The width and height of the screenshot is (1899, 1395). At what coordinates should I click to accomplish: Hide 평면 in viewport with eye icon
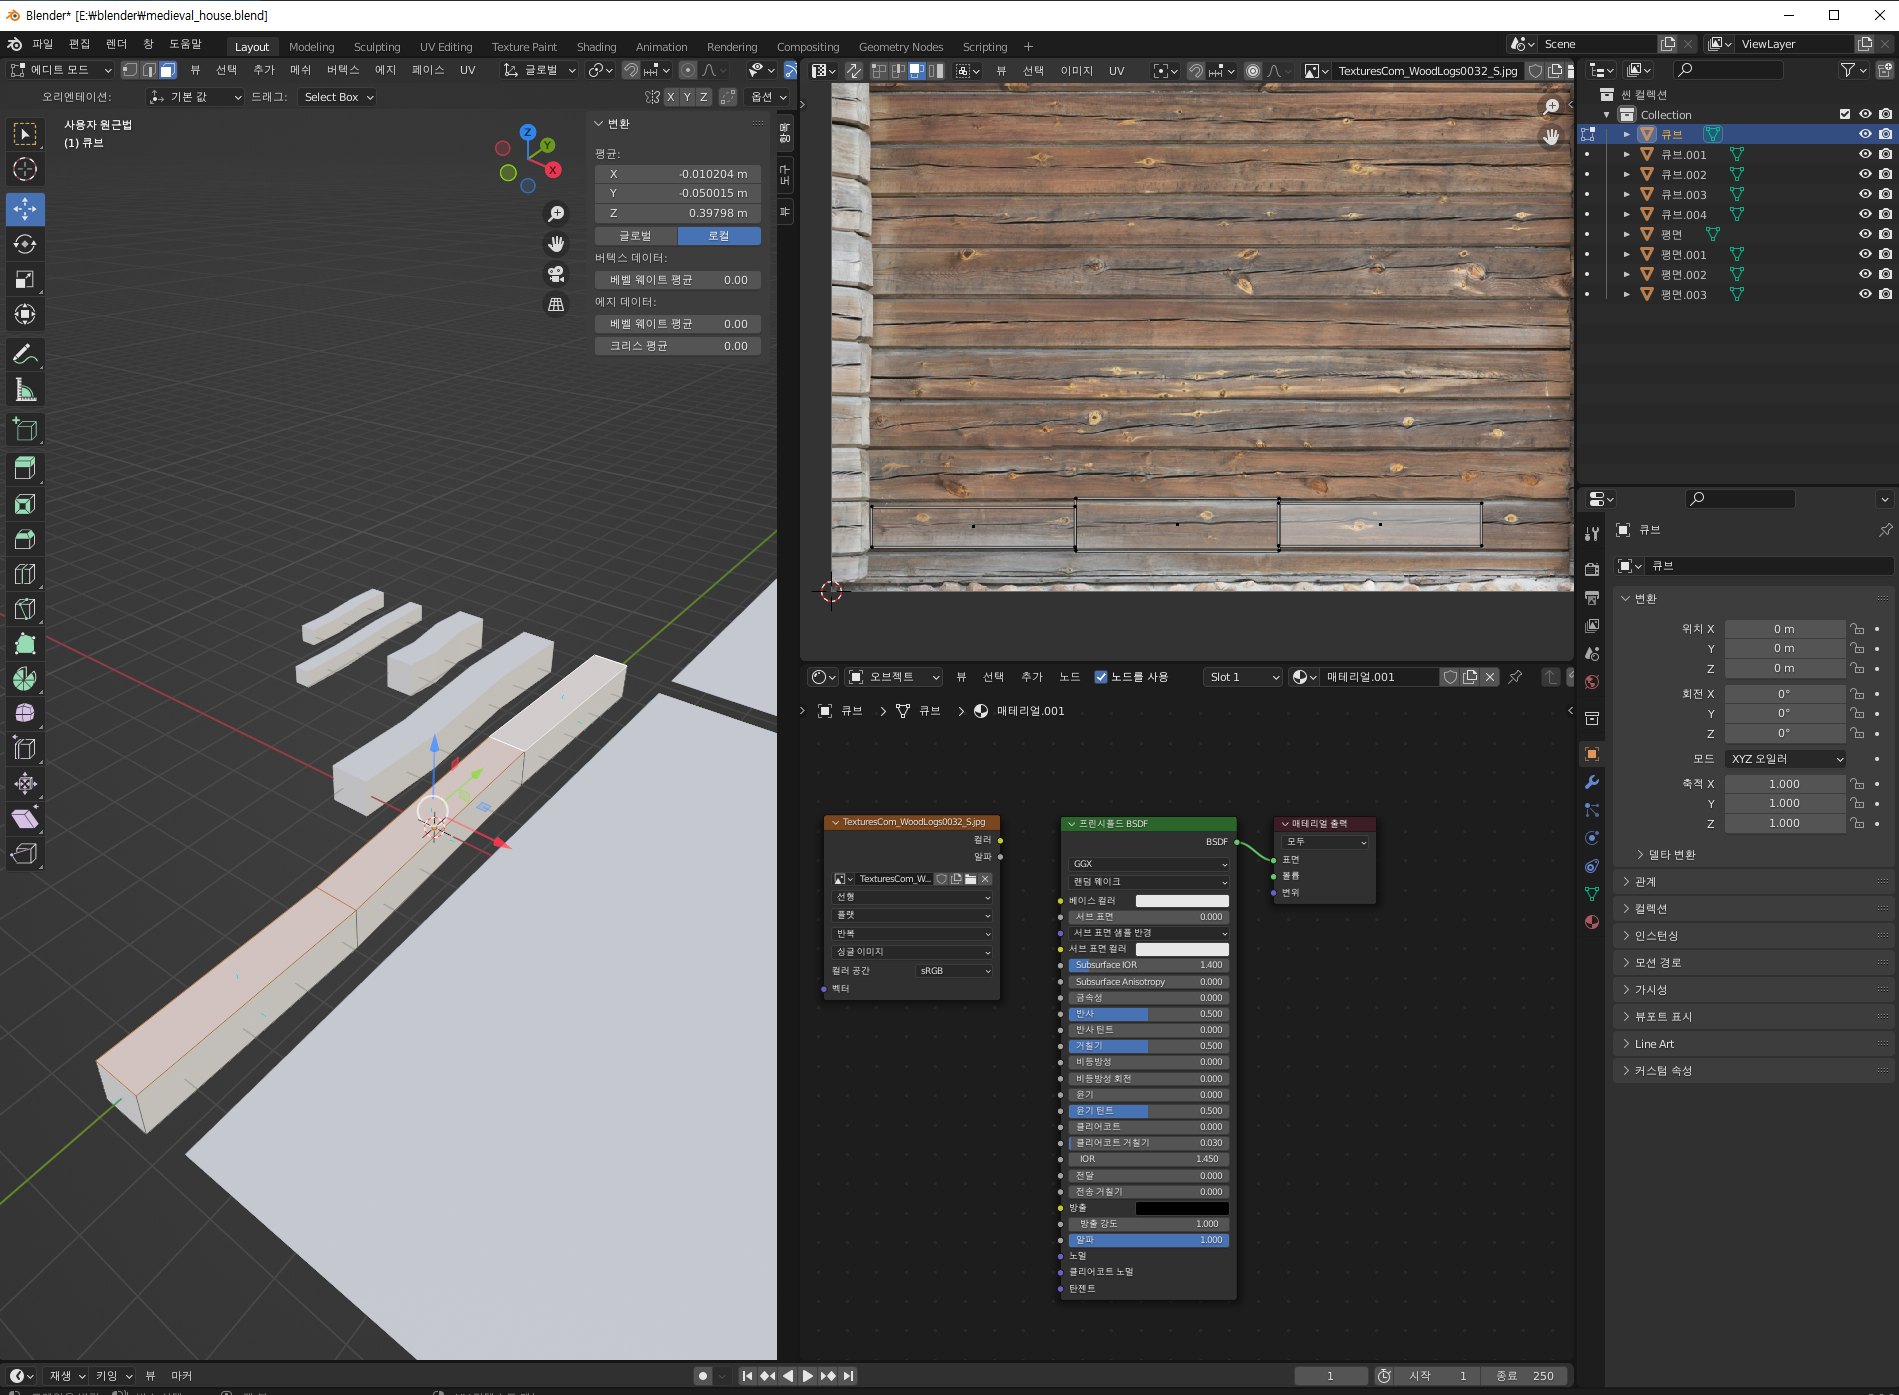point(1865,234)
